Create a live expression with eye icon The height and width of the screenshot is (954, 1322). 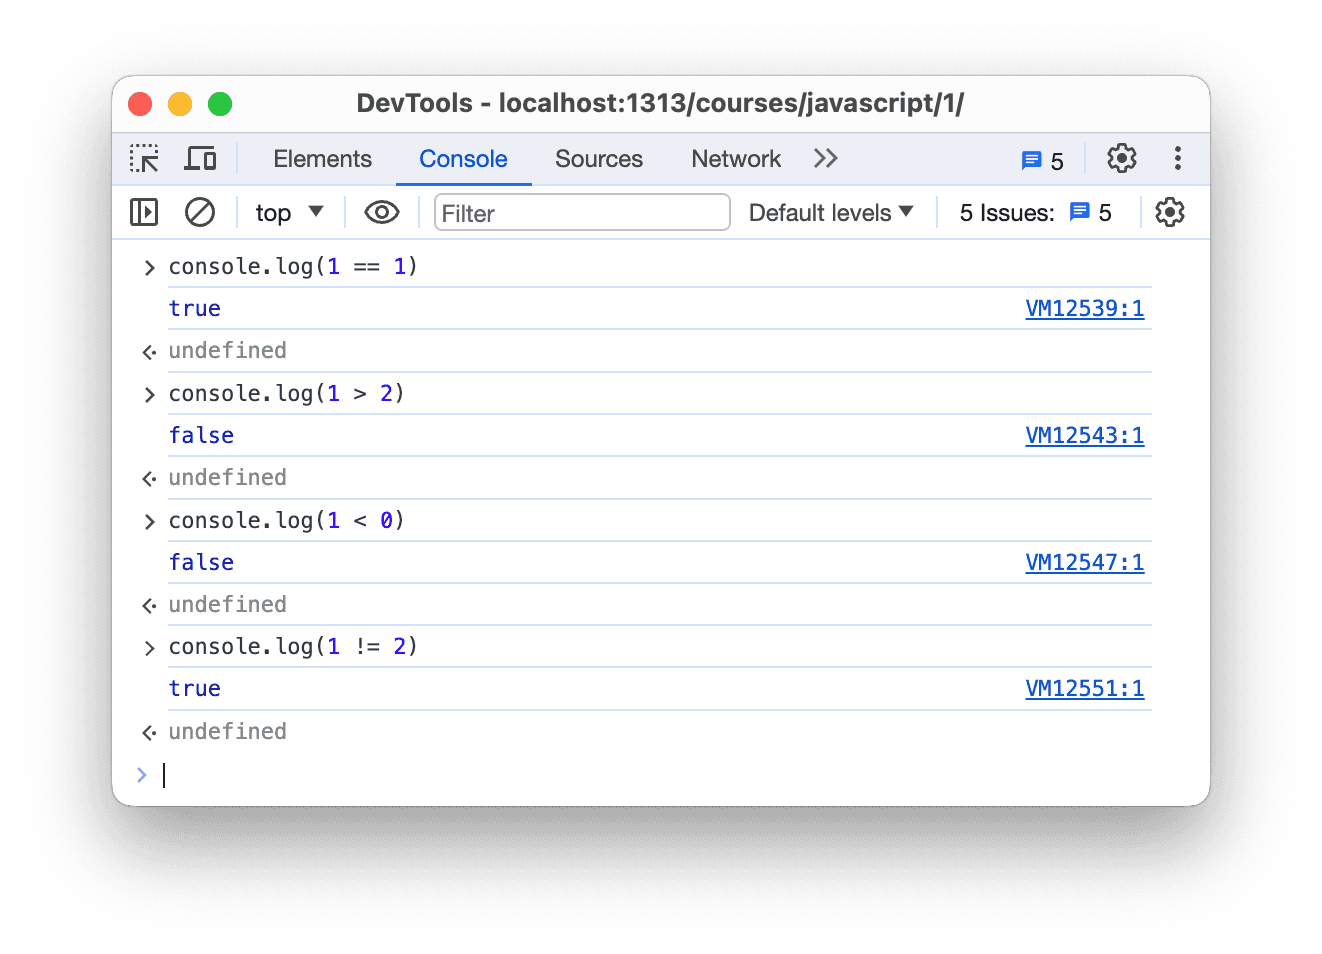click(x=381, y=212)
